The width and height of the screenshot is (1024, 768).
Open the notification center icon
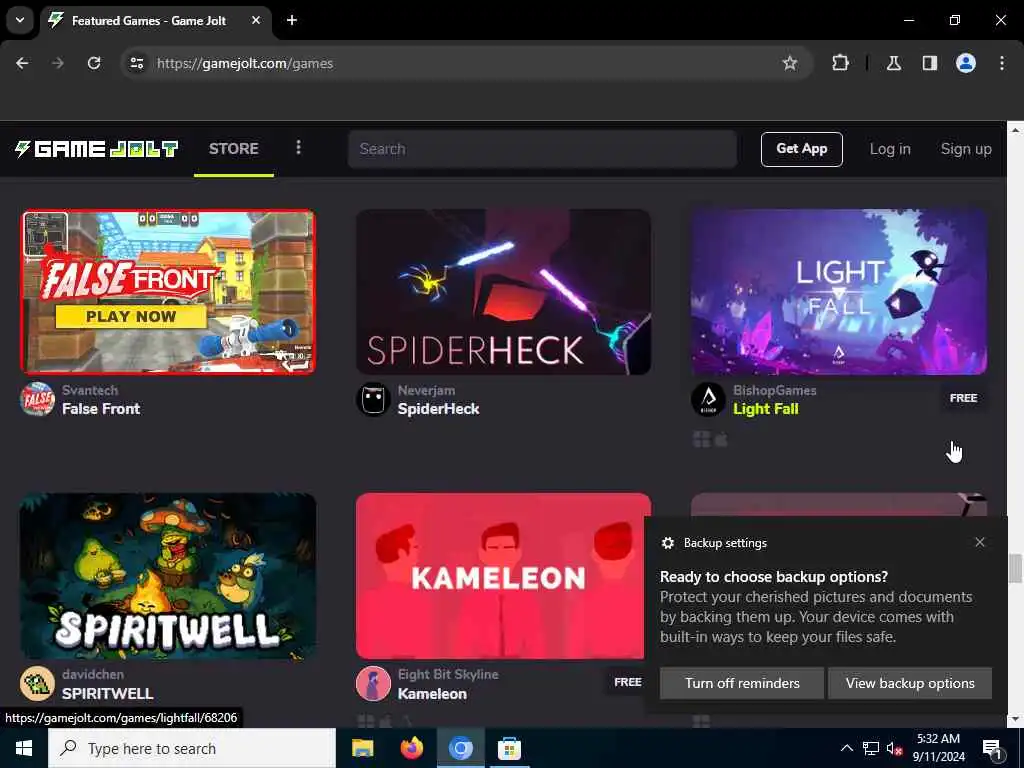pyautogui.click(x=991, y=748)
